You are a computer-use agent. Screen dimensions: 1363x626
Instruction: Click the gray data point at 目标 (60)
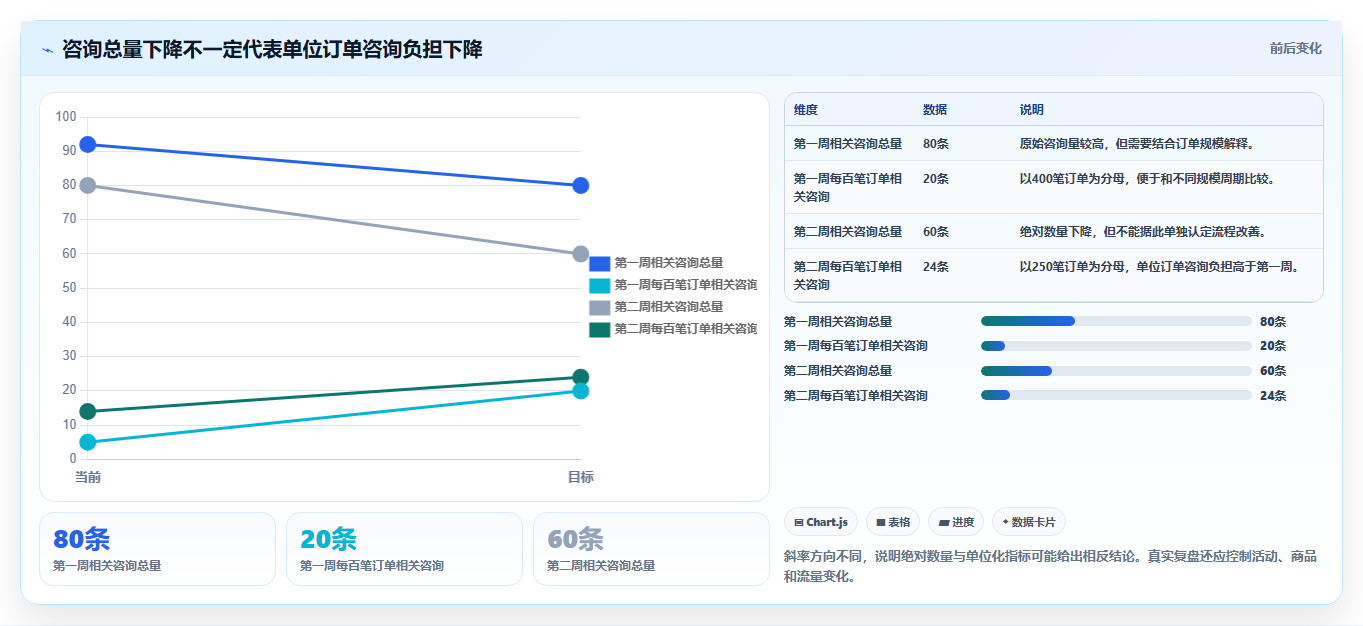pyautogui.click(x=581, y=254)
